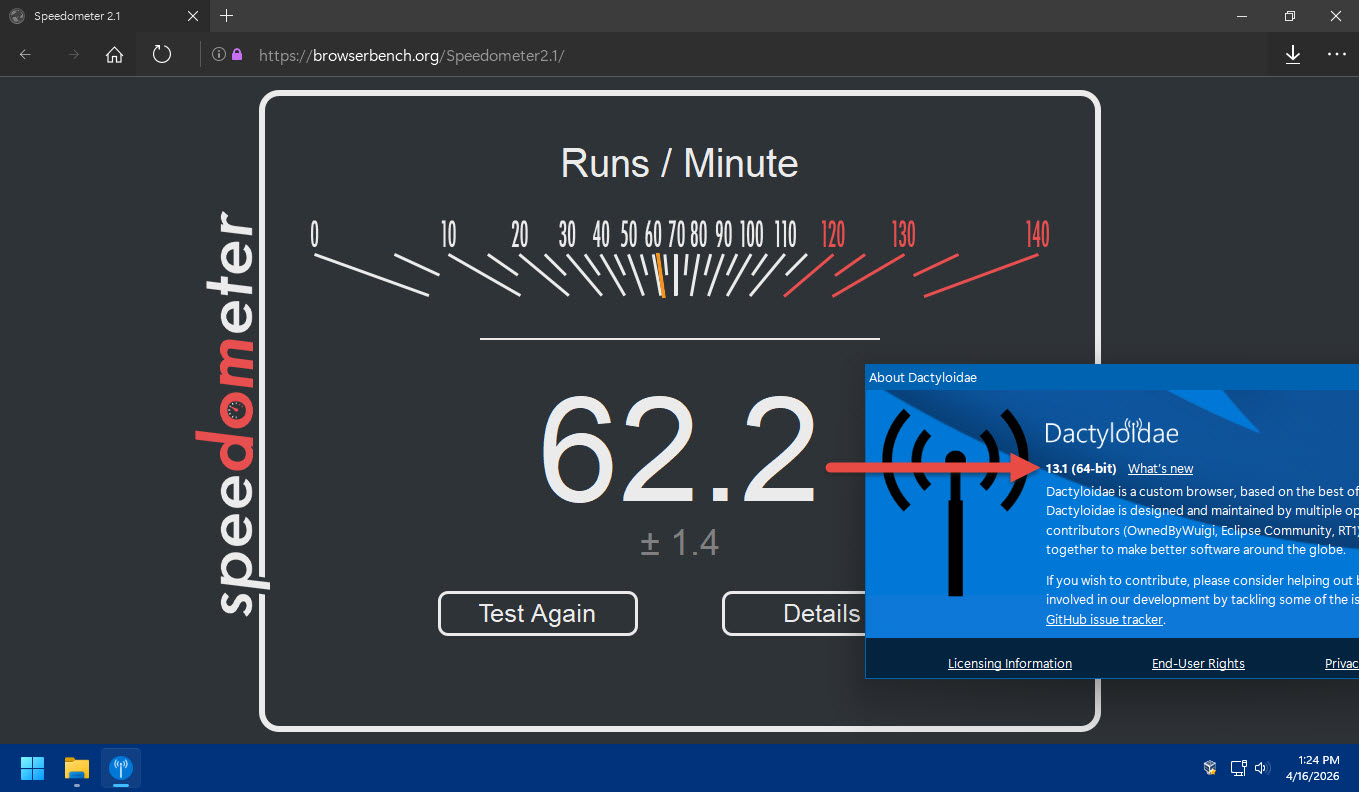Select the Speedometer 2.1 tab

[100, 16]
